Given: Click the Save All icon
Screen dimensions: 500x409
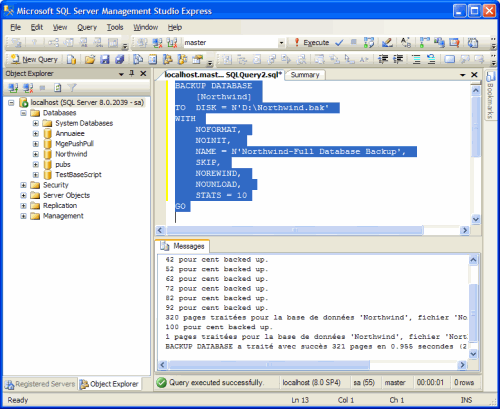Looking at the screenshot, I should 120,60.
